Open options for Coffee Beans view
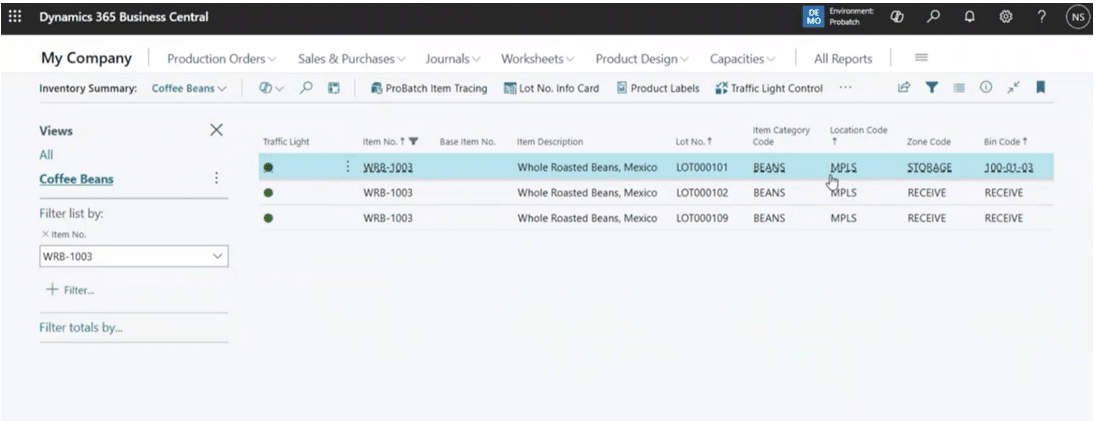The image size is (1095, 421). (x=216, y=179)
